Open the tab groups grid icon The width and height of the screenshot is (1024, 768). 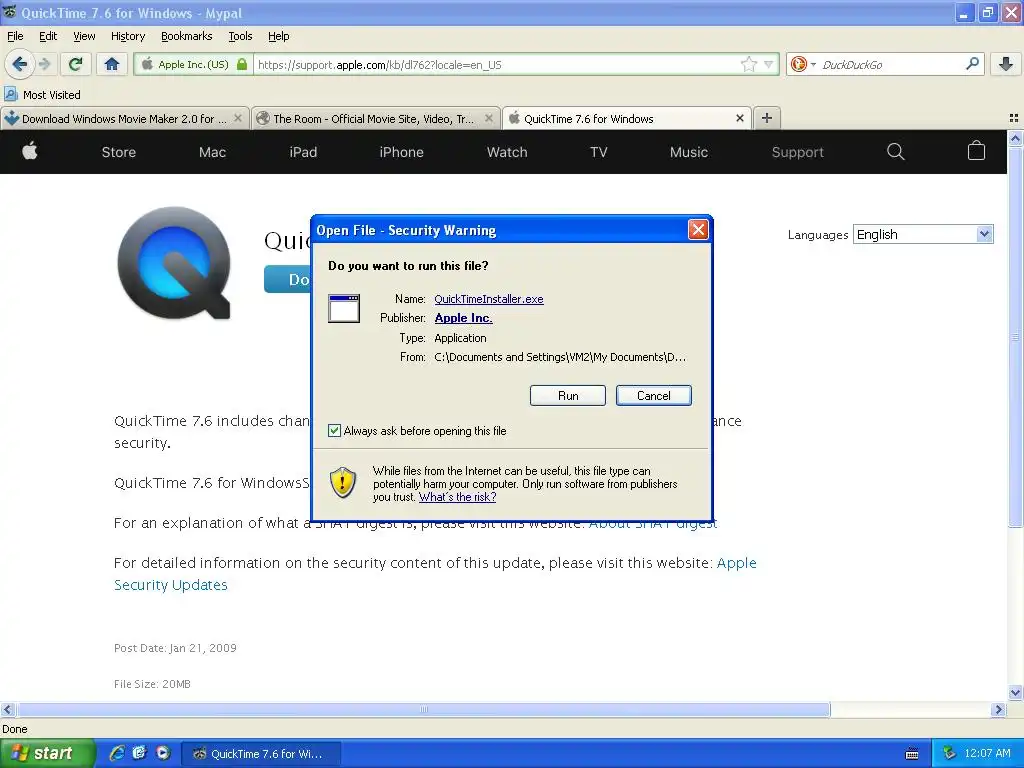pyautogui.click(x=1014, y=118)
